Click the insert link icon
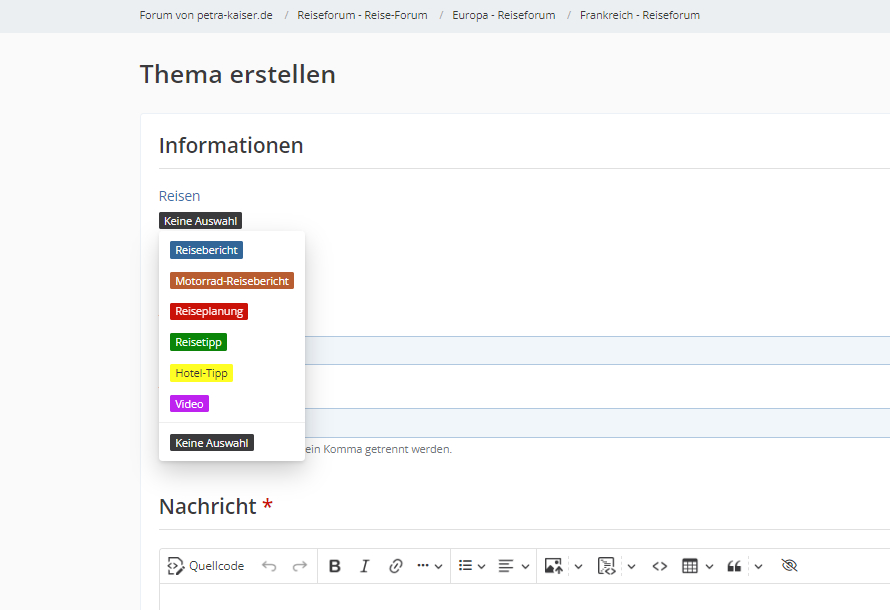The width and height of the screenshot is (890, 610). pyautogui.click(x=395, y=566)
